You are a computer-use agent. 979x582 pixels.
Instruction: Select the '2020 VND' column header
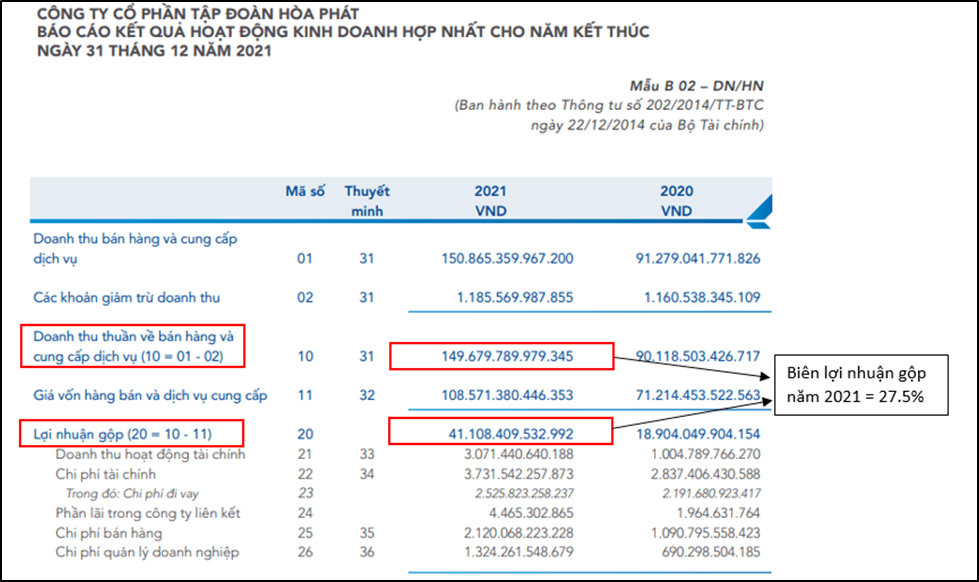(677, 201)
